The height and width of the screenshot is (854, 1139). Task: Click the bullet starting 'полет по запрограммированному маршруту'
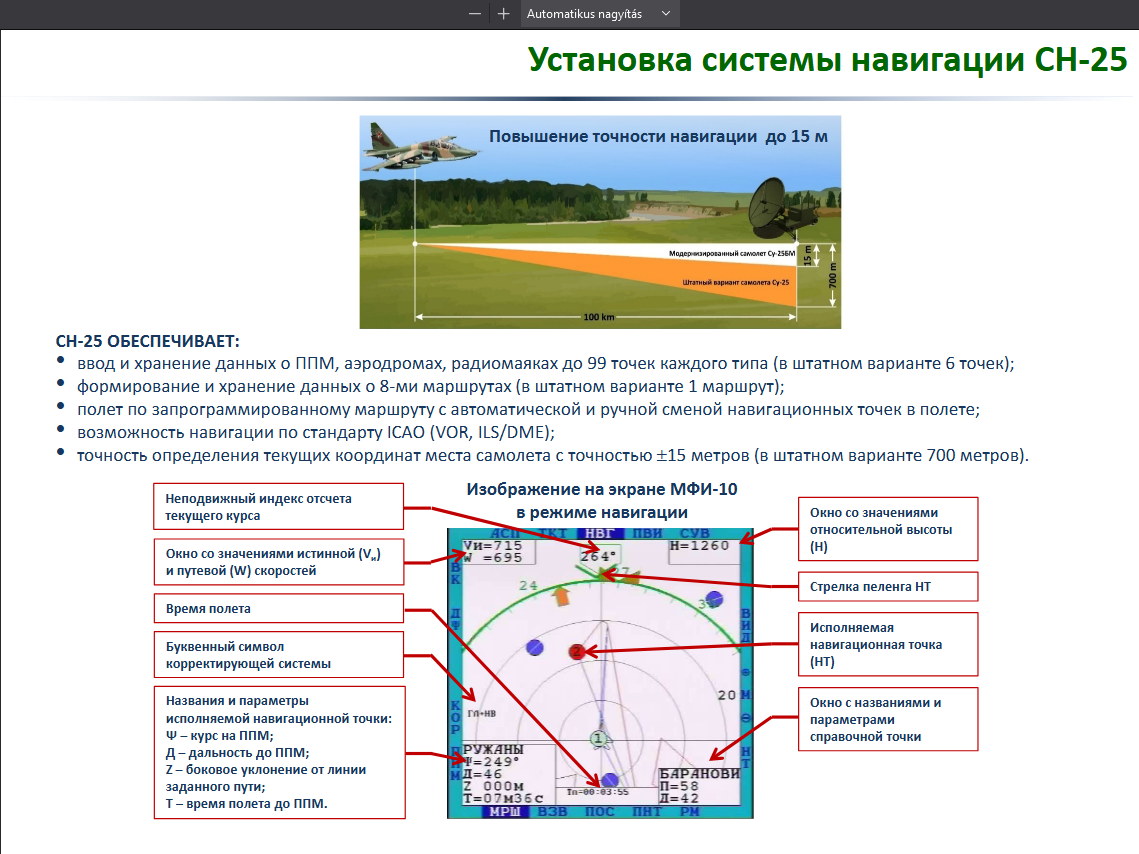coord(528,410)
